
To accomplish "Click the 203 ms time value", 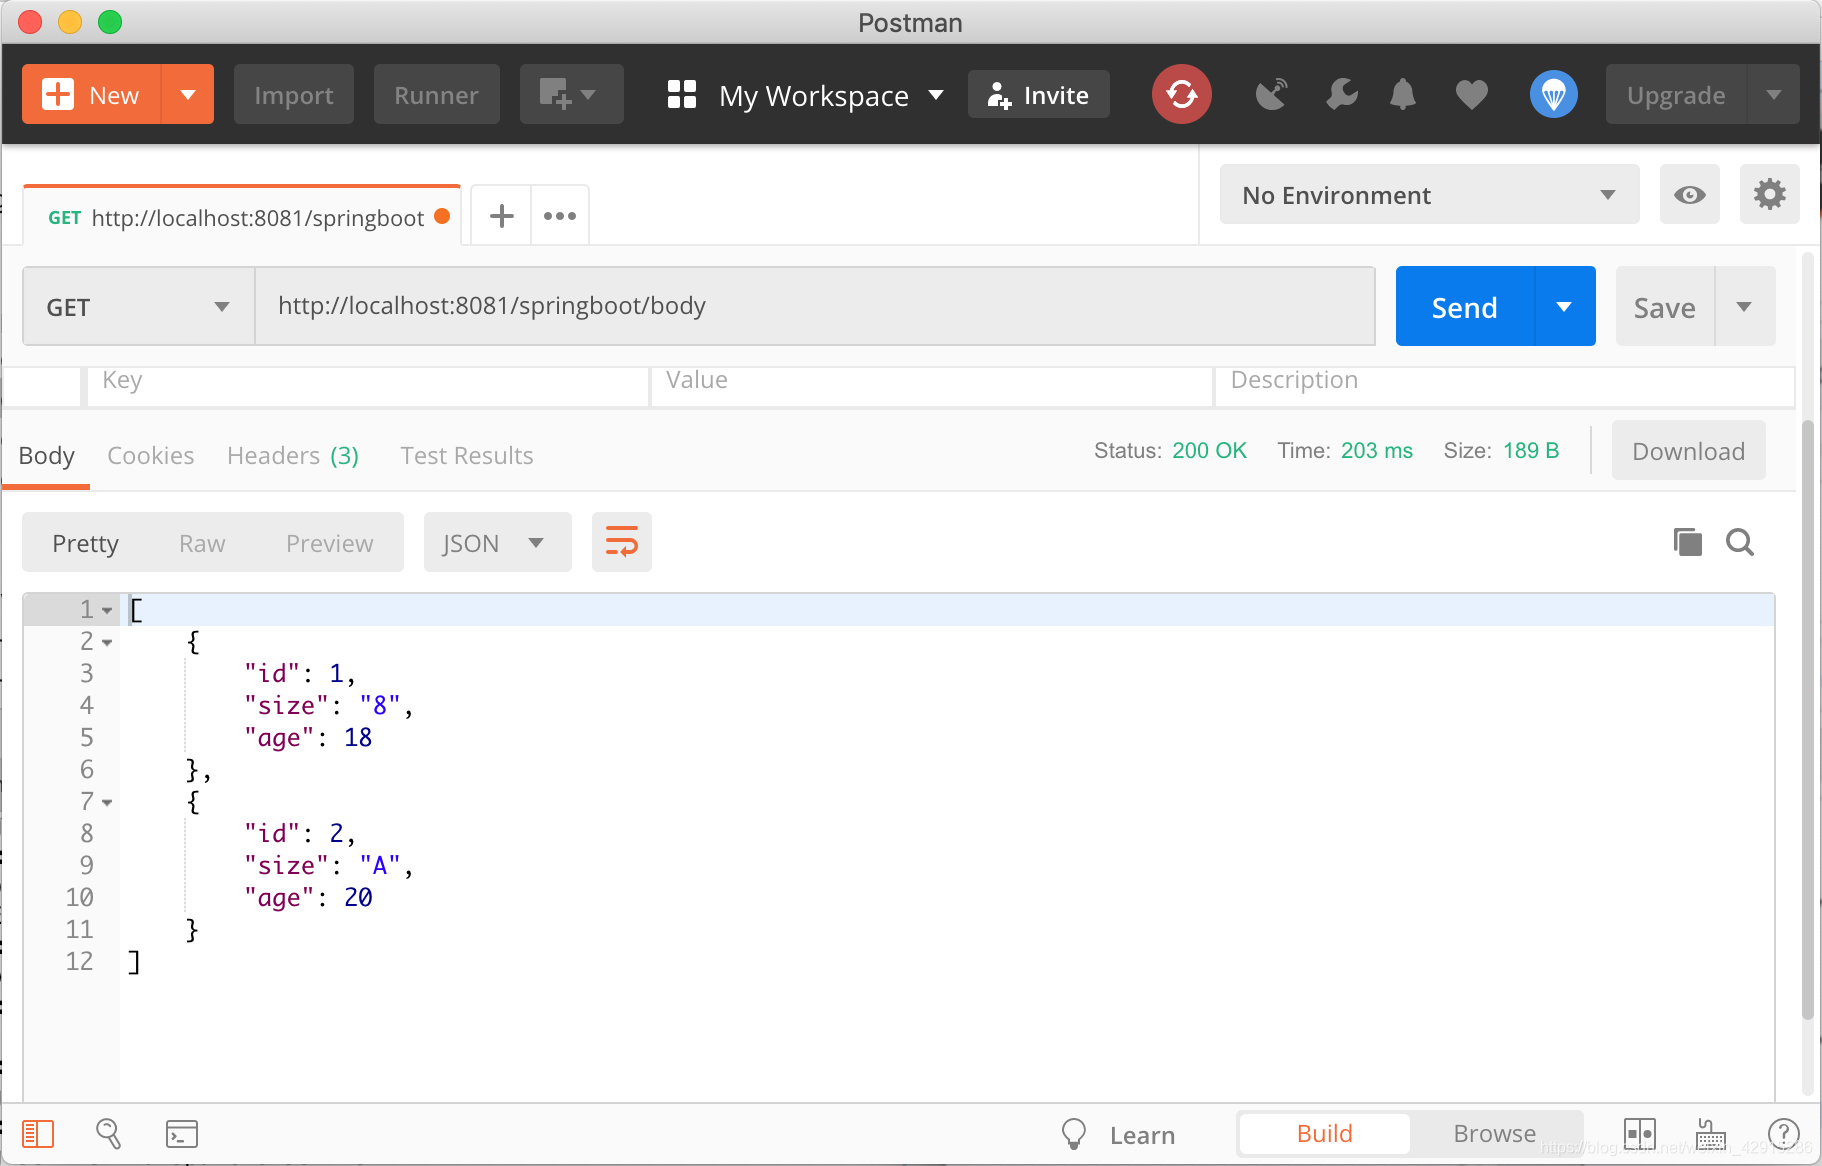I will (1376, 451).
